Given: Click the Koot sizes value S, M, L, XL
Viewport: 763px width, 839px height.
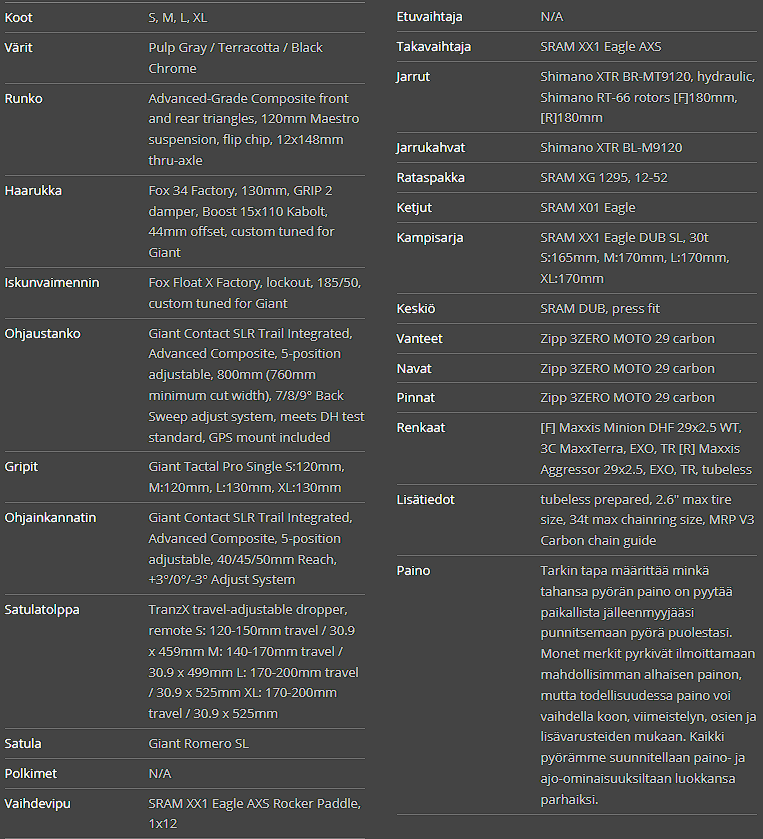Looking at the screenshot, I should coord(178,18).
